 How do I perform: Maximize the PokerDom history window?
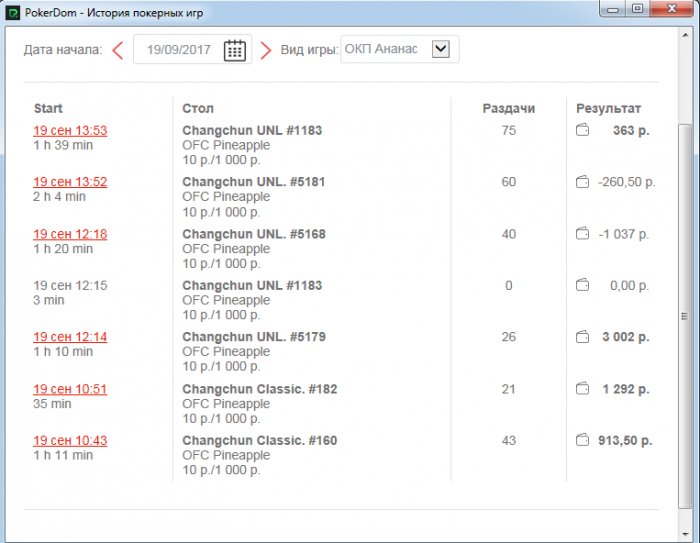point(638,9)
